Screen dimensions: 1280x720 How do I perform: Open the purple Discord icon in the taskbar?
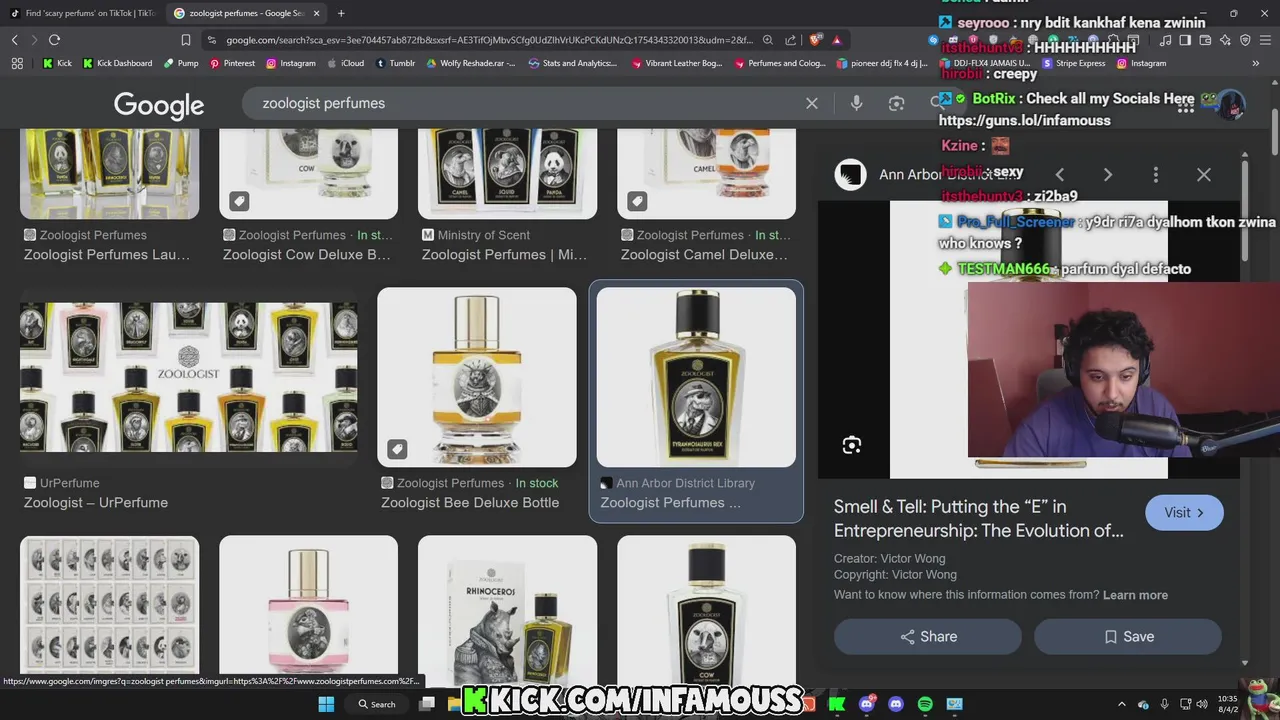pyautogui.click(x=896, y=704)
